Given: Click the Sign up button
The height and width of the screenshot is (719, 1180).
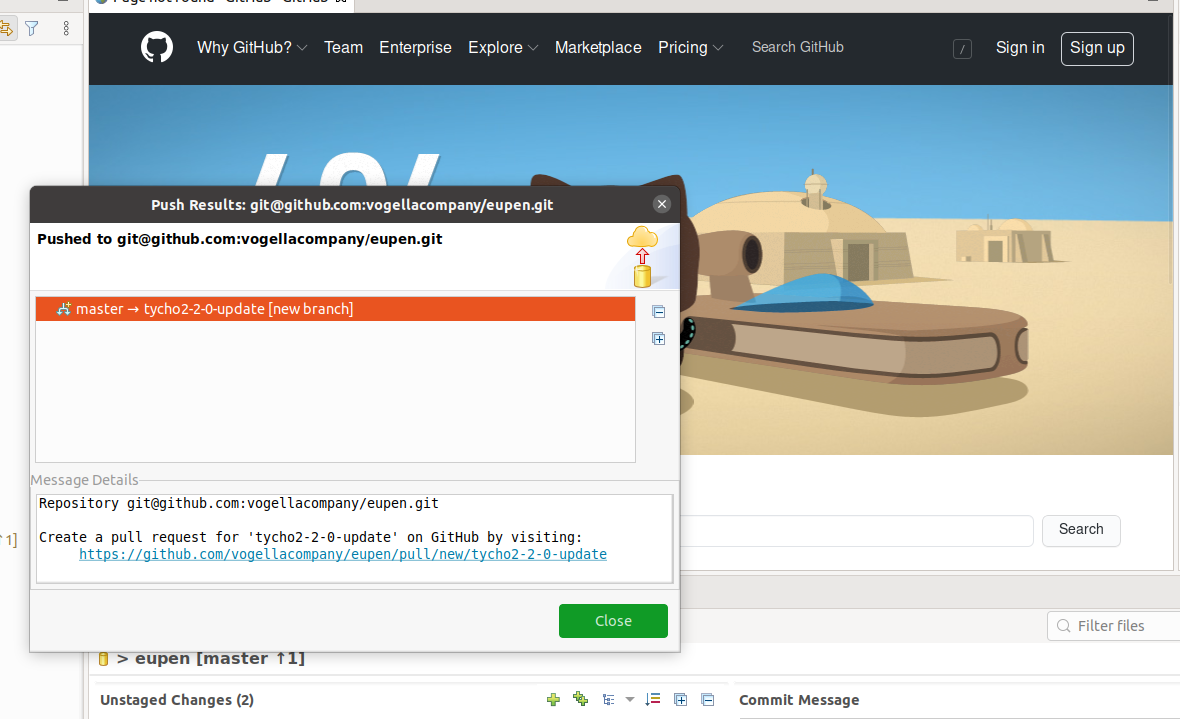Looking at the screenshot, I should [x=1097, y=48].
